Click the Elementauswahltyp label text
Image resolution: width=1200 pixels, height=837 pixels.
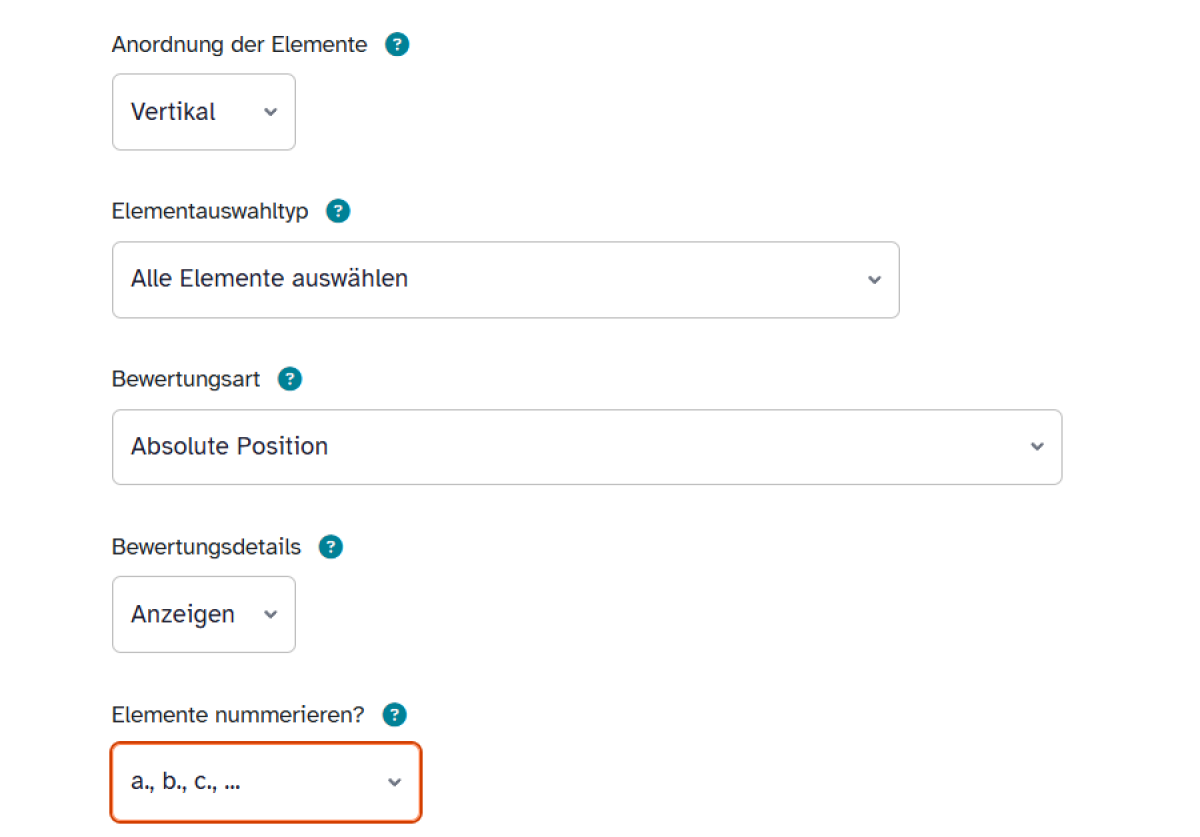[210, 212]
